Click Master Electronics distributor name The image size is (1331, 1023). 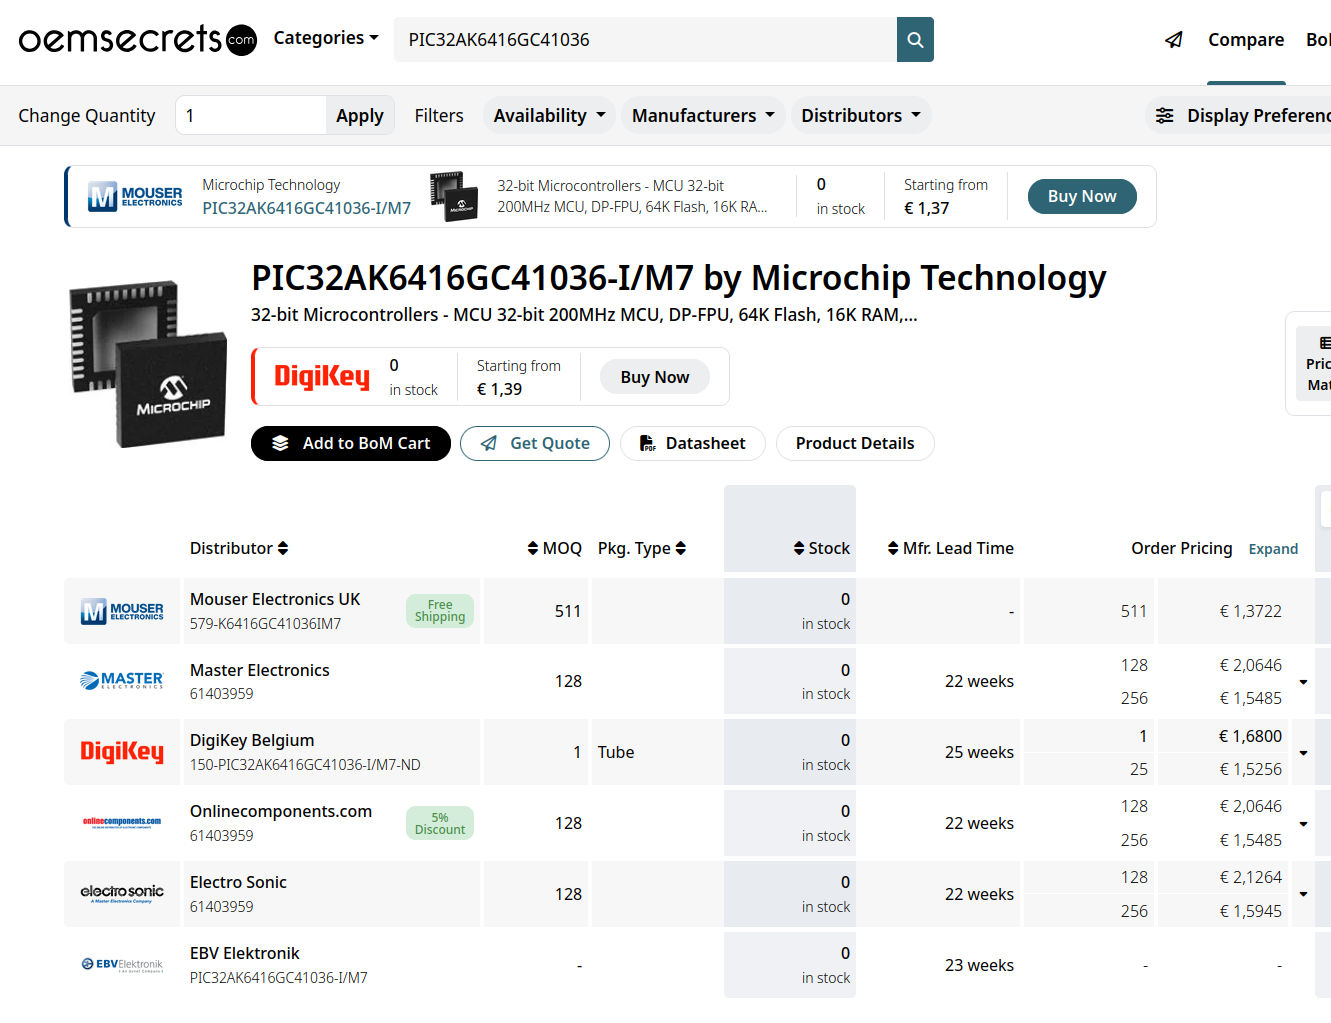(x=260, y=670)
